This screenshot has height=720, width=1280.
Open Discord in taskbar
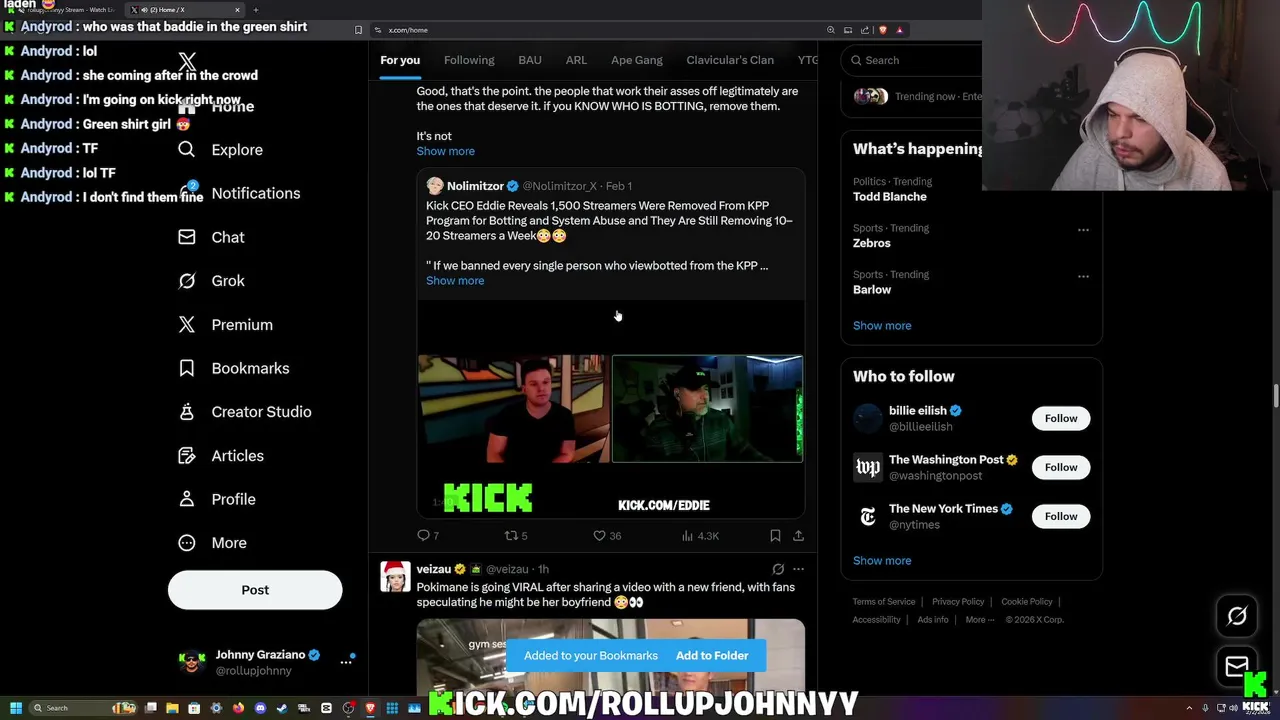(260, 708)
